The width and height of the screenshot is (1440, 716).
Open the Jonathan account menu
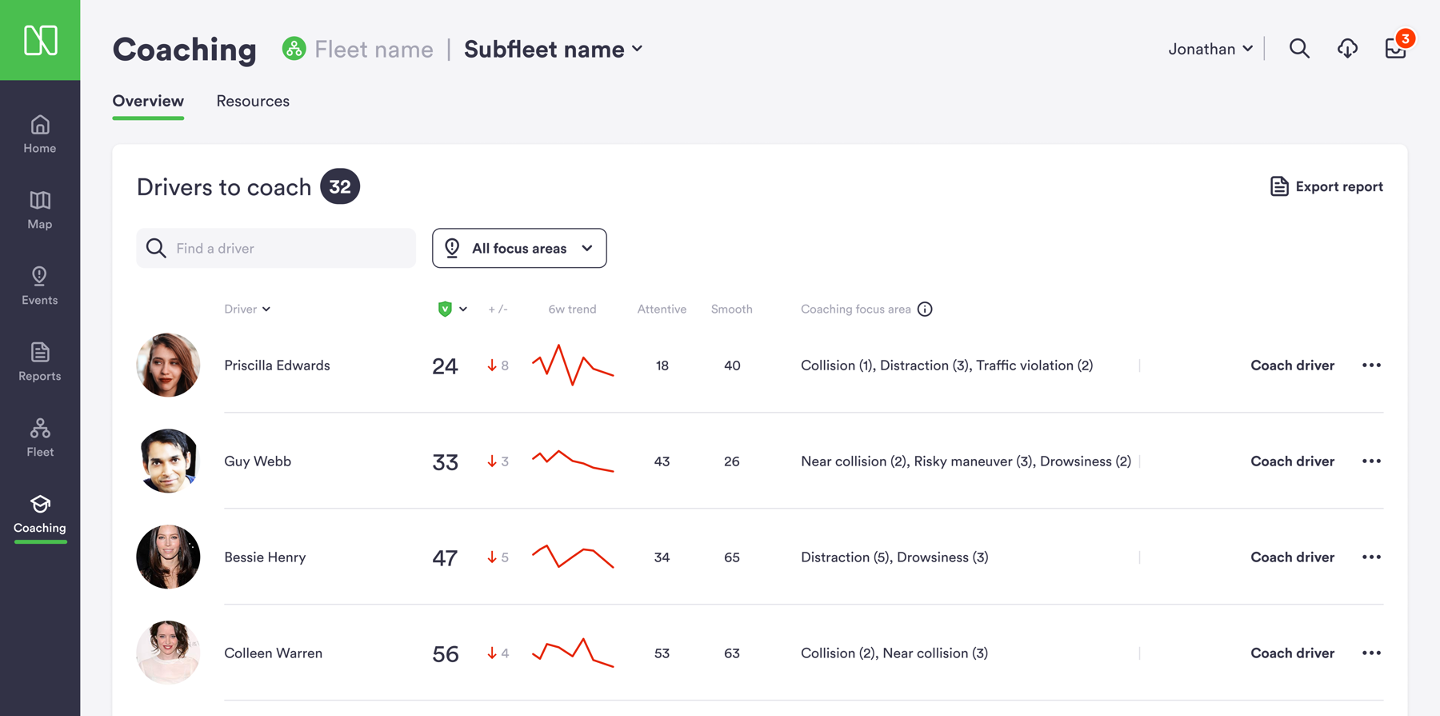[x=1209, y=48]
